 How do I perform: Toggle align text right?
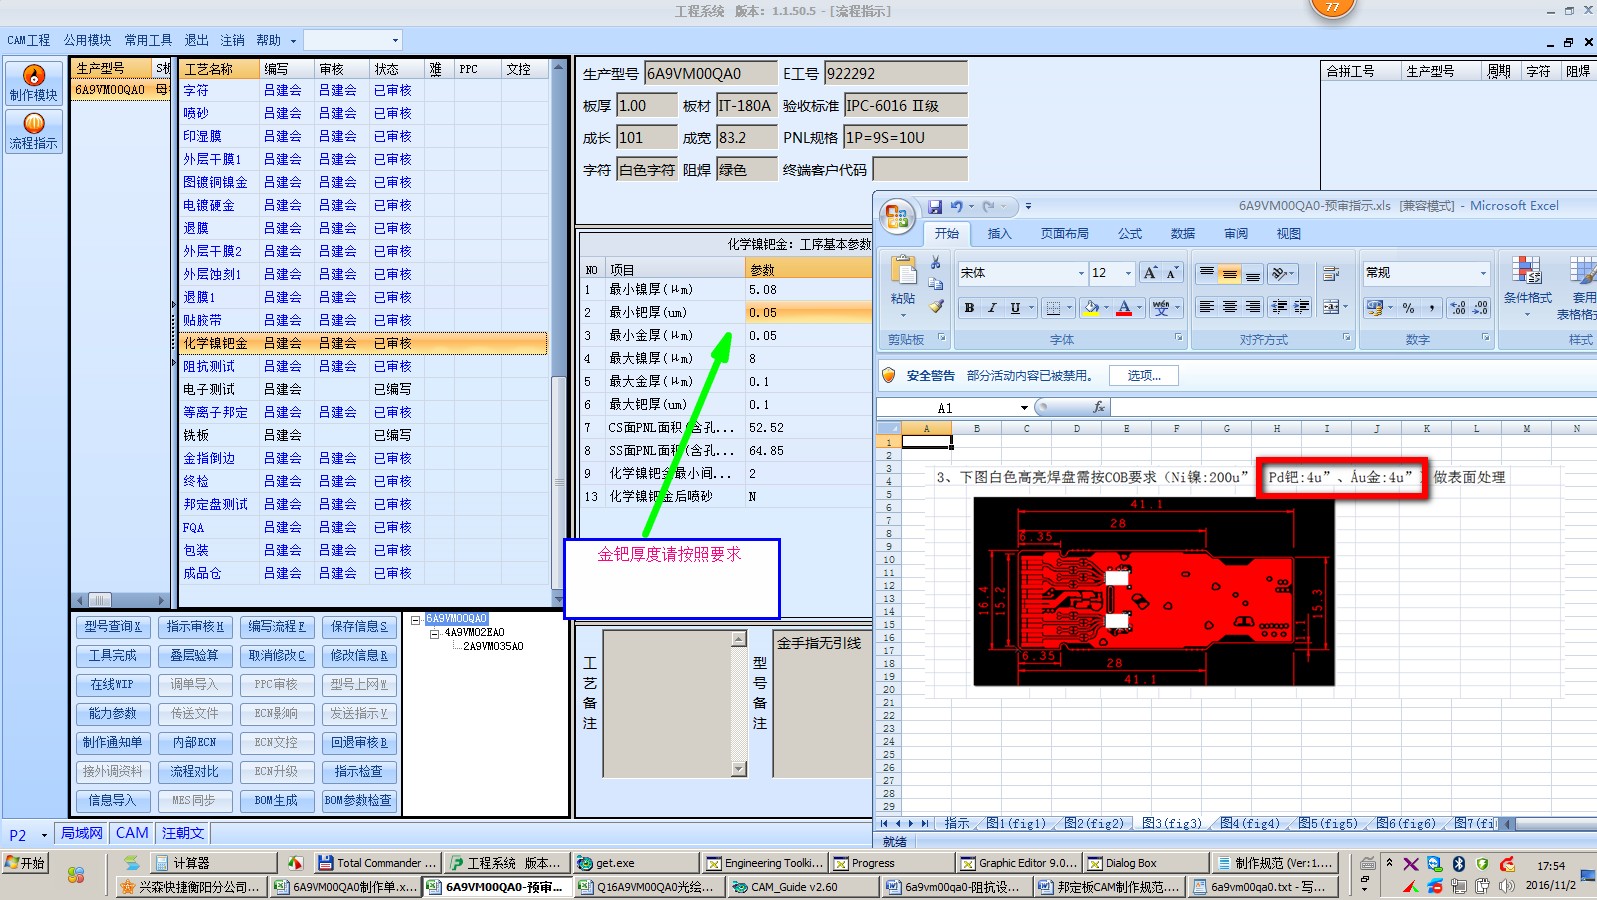(x=1252, y=307)
